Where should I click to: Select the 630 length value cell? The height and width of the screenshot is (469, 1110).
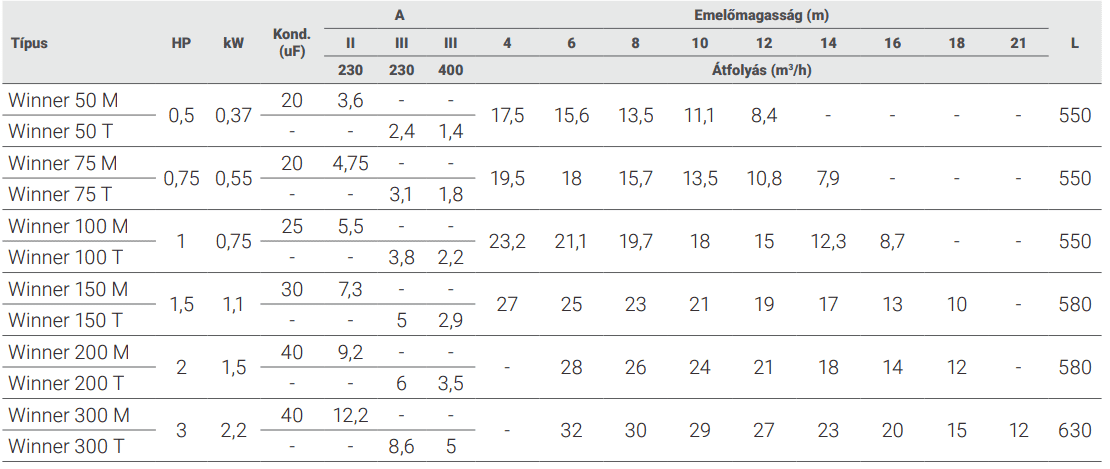(x=1074, y=430)
